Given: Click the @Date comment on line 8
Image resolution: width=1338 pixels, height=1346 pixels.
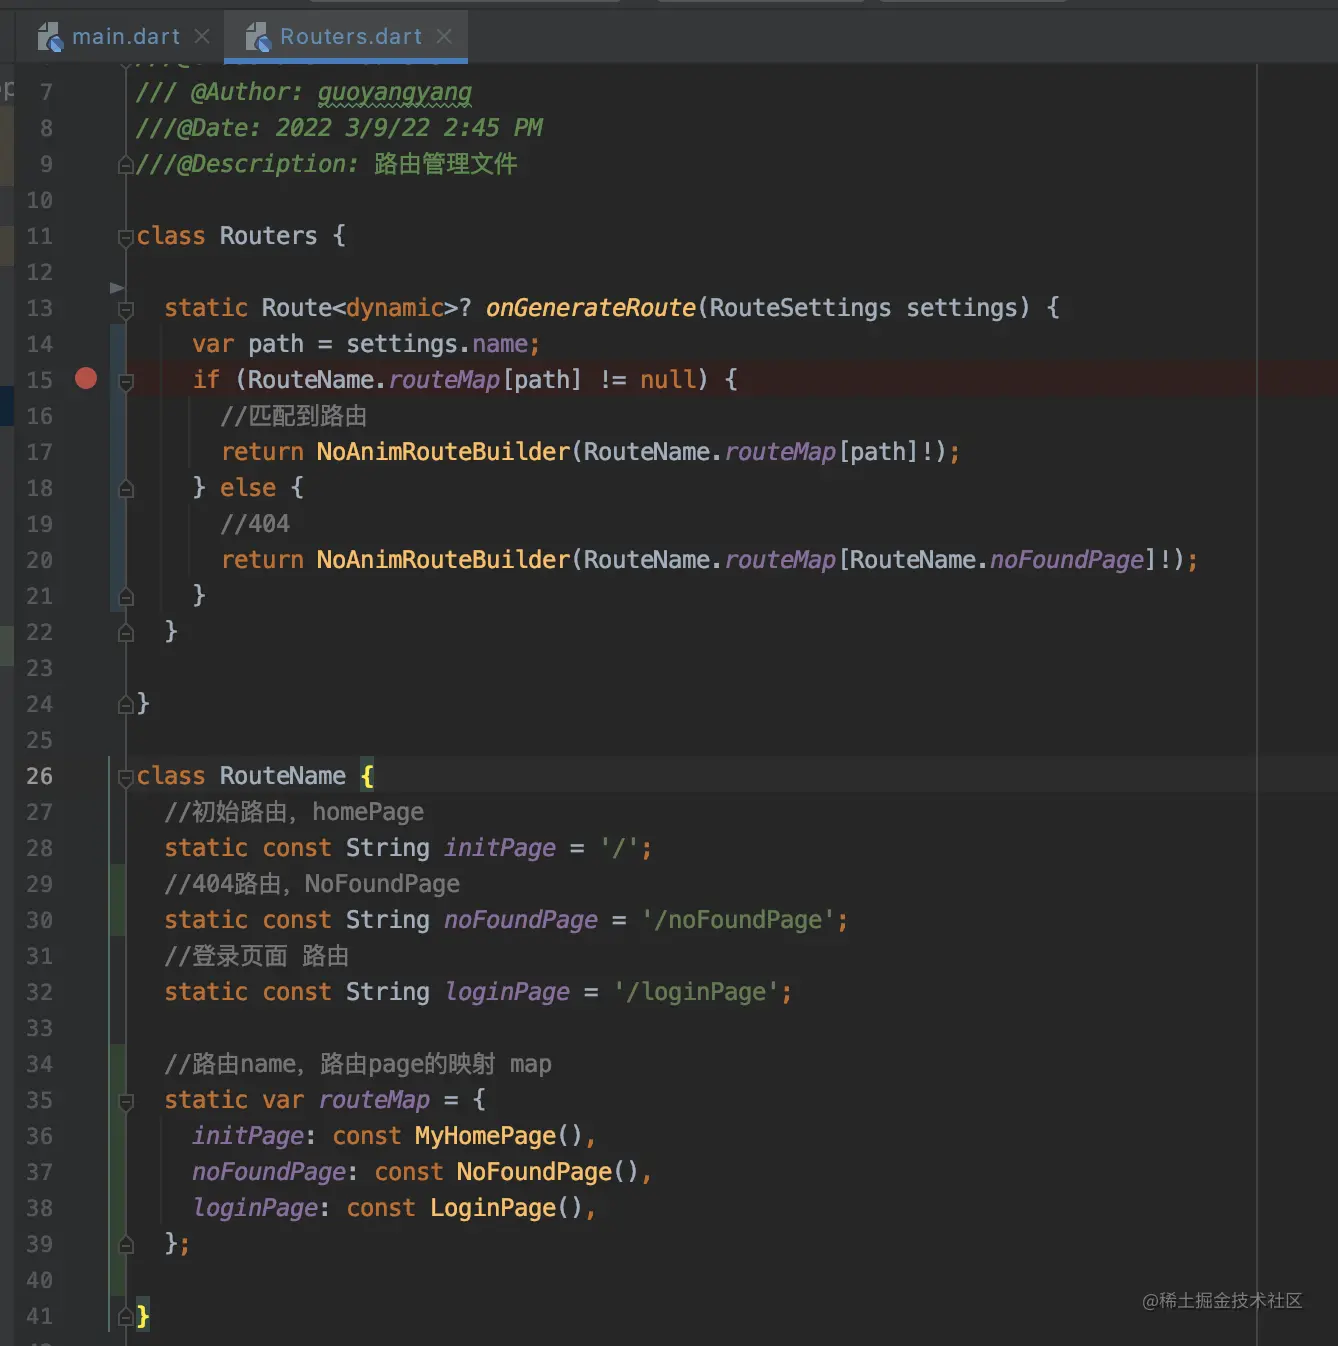Looking at the screenshot, I should pos(339,128).
